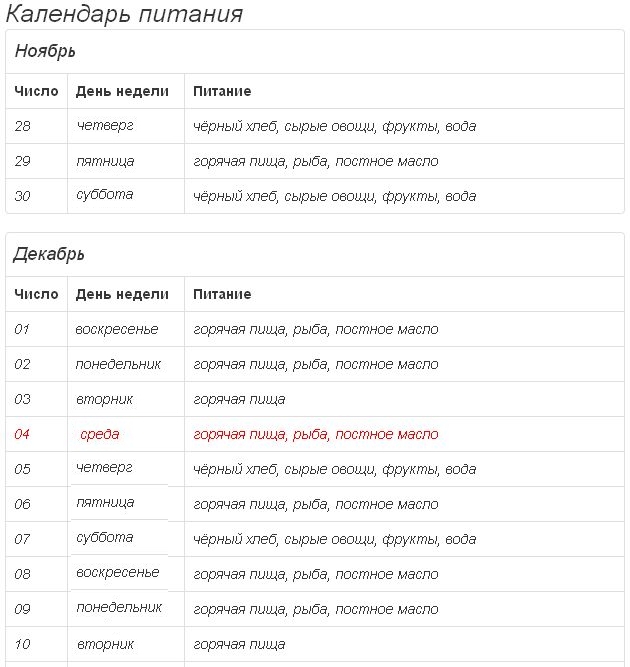Click 'горячая пища' in the 03 December row
The height and width of the screenshot is (667, 630).
click(x=239, y=399)
